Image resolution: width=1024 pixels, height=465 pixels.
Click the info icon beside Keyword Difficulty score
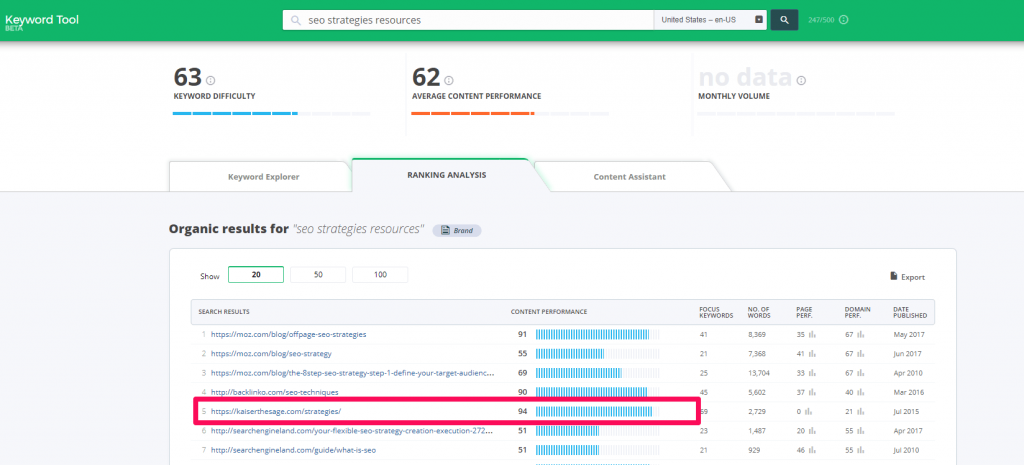point(210,80)
